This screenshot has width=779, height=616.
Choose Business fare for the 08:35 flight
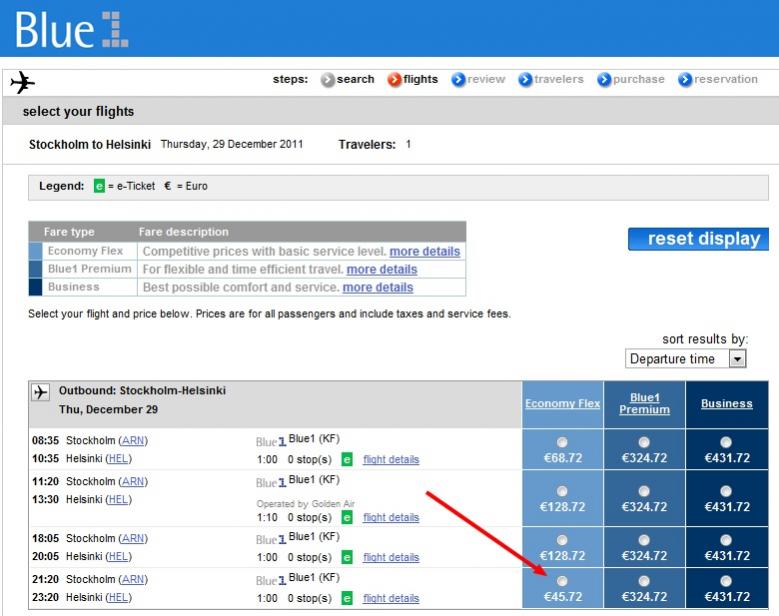(x=726, y=442)
